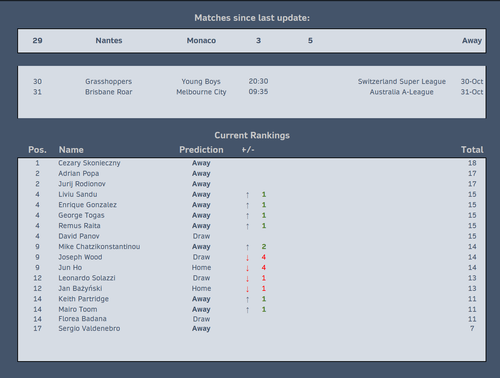Click the '30-Oct' date
The width and height of the screenshot is (500, 378).
(472, 81)
